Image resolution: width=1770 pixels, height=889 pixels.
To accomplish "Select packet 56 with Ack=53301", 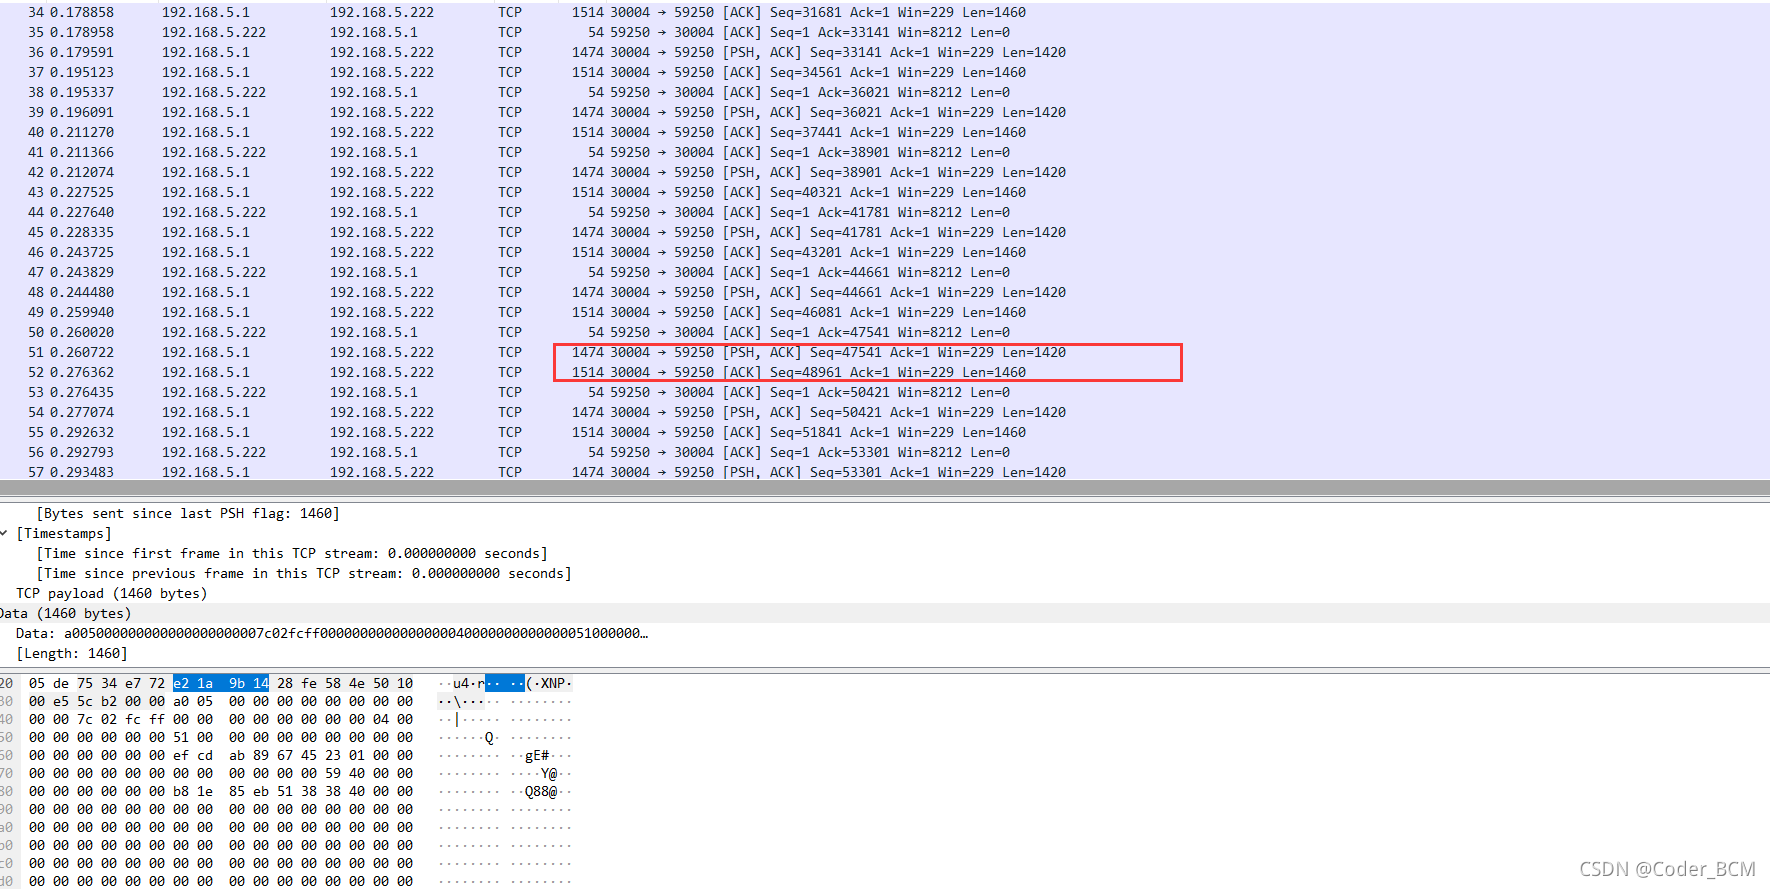I will 885,452.
